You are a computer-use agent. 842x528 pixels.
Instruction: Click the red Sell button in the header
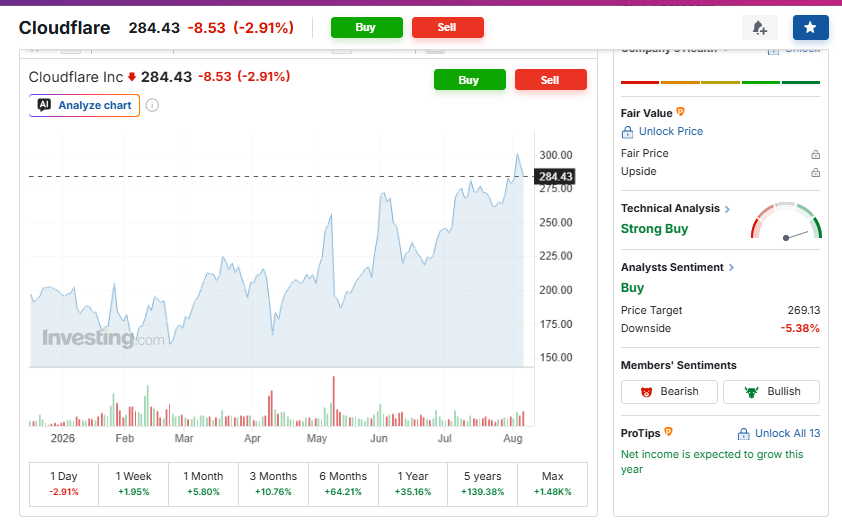(447, 27)
